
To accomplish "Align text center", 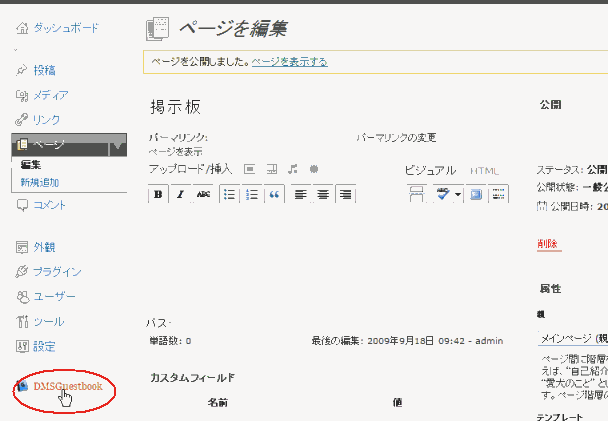I will pyautogui.click(x=323, y=194).
